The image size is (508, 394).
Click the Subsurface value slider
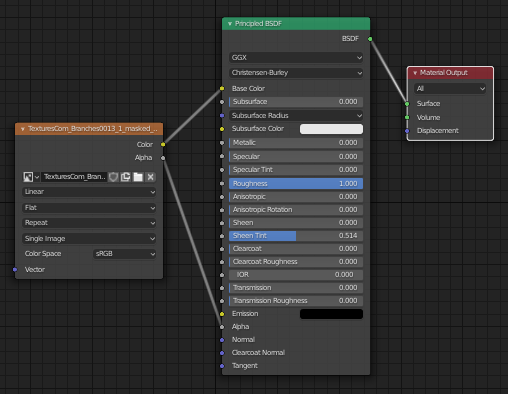pos(296,102)
